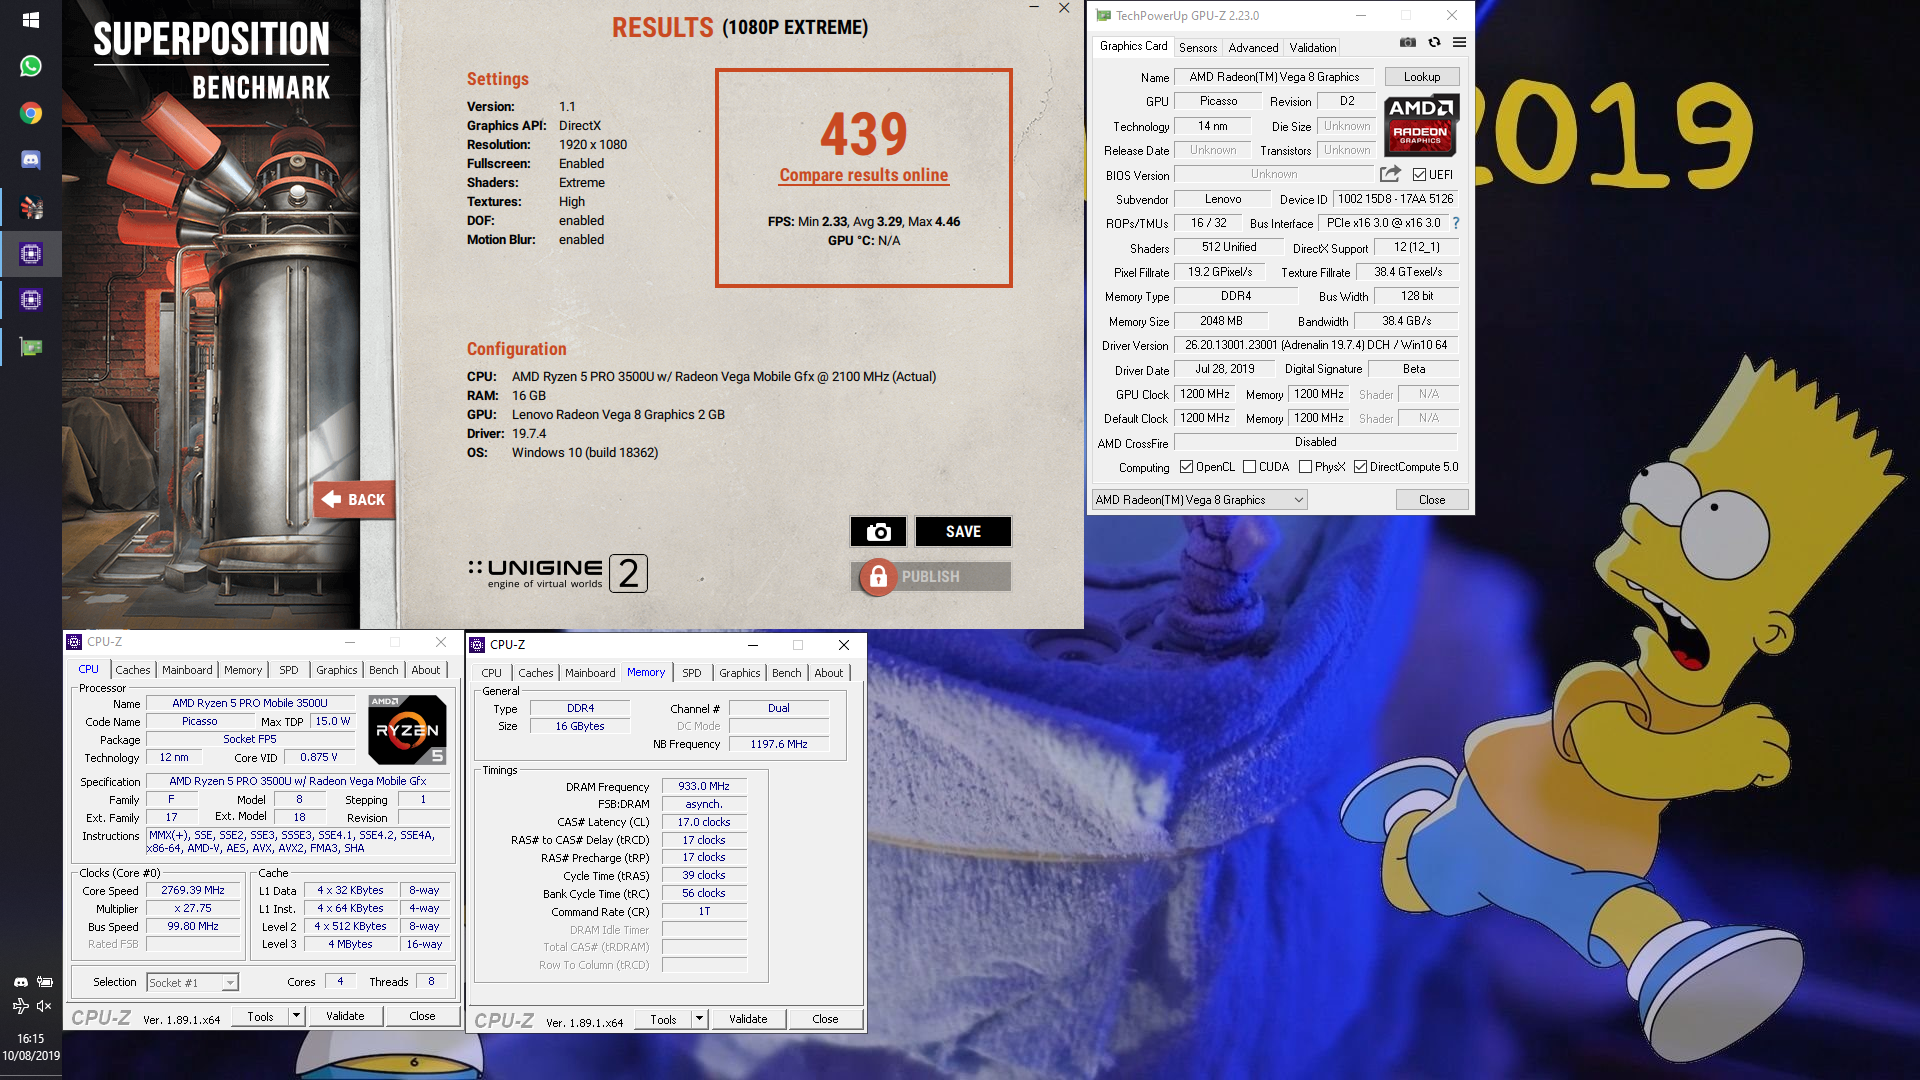Click the BACK button in Superposition

354,499
